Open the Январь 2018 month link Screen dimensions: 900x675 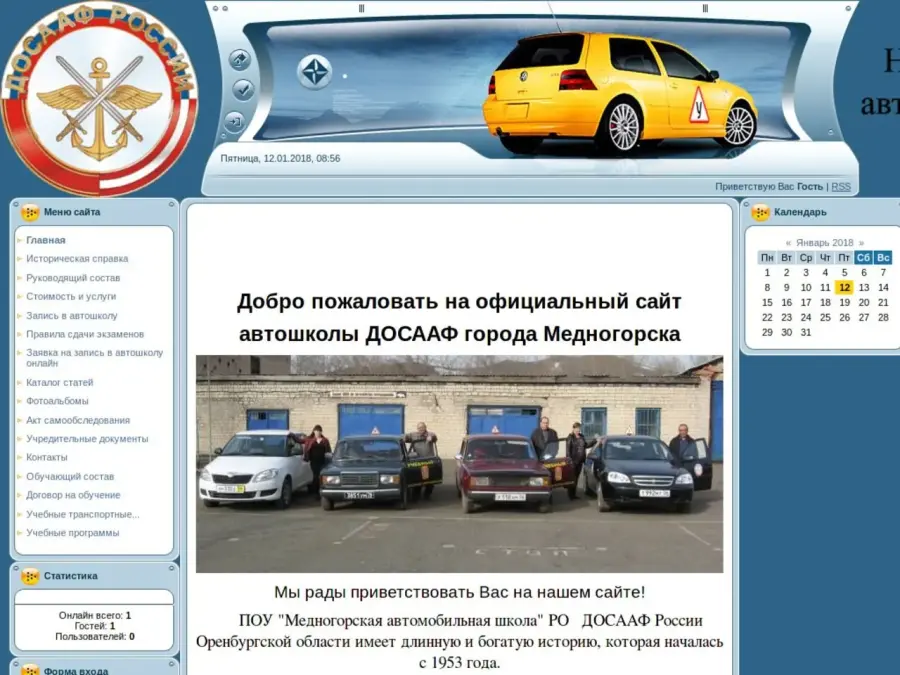(x=824, y=243)
